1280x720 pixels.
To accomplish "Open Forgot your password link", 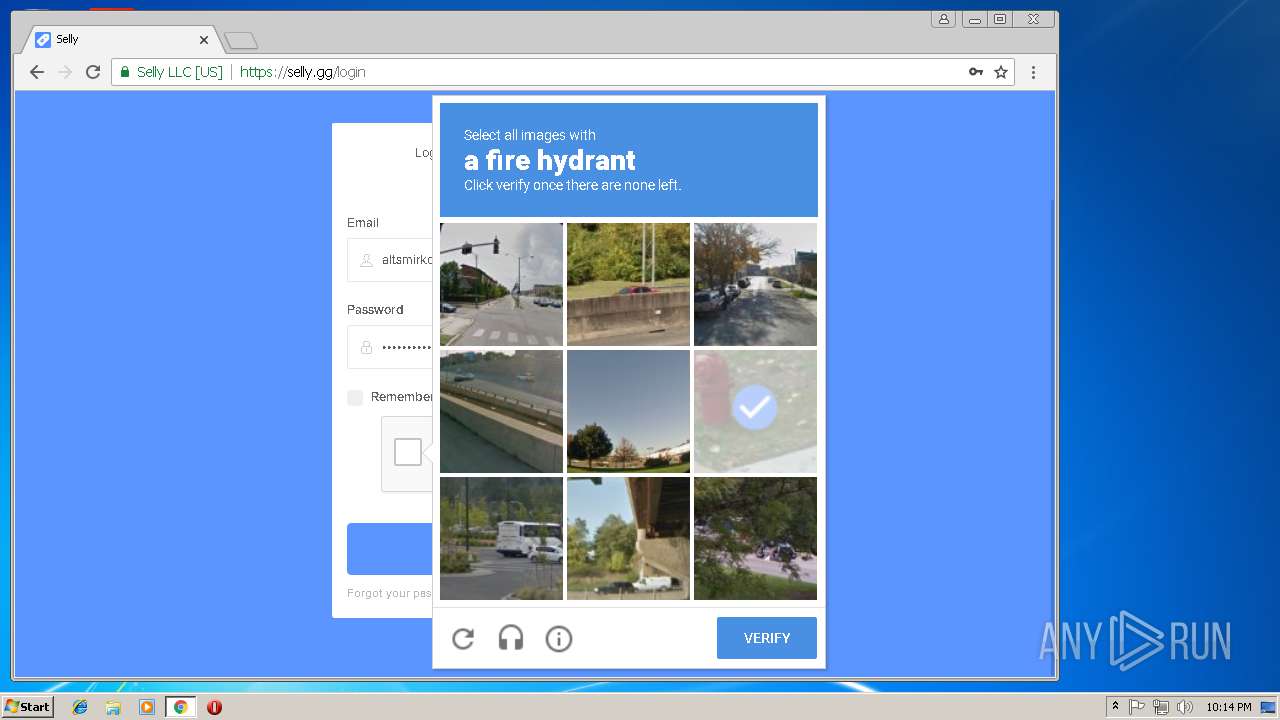I will pos(389,593).
